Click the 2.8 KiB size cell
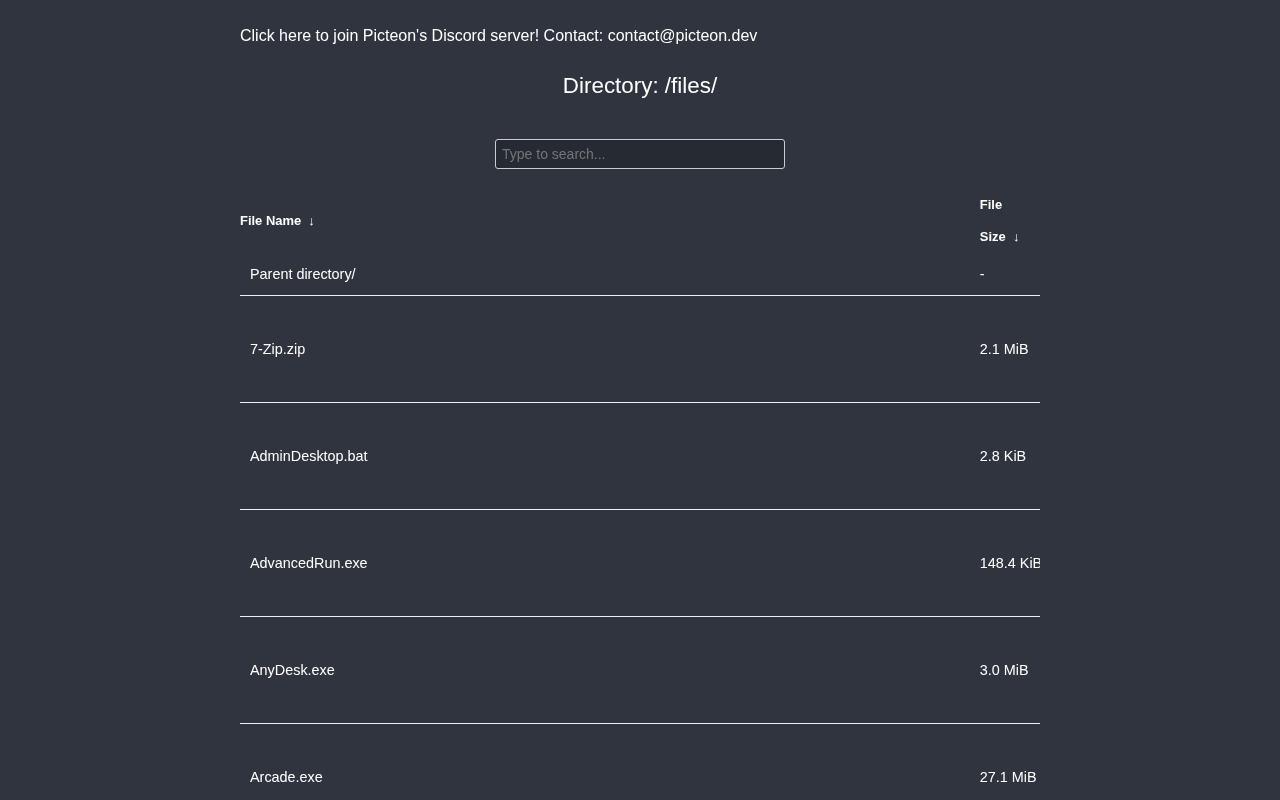The height and width of the screenshot is (800, 1280). coord(1003,456)
